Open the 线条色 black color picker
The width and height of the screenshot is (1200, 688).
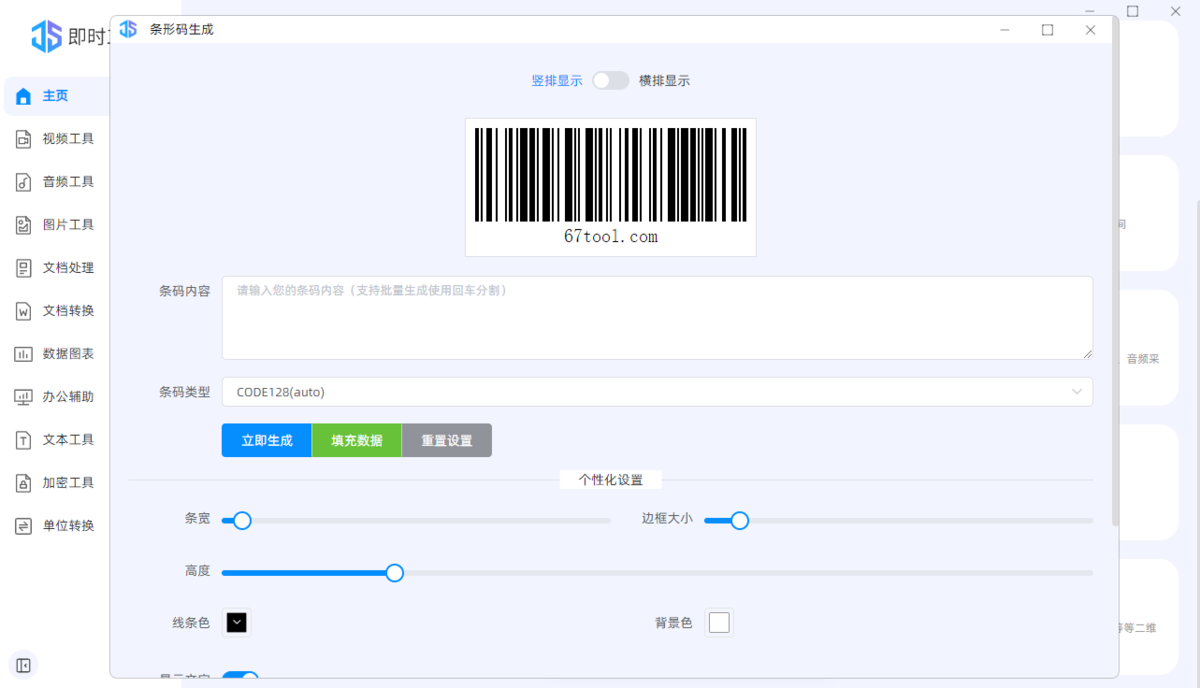236,623
